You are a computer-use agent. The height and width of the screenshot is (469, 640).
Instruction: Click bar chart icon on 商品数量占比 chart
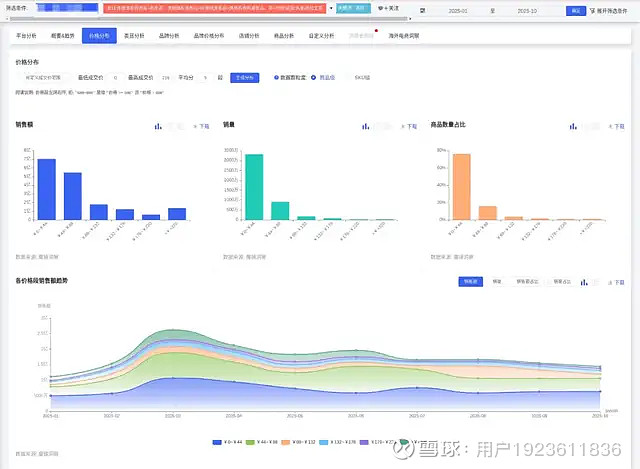(x=573, y=127)
